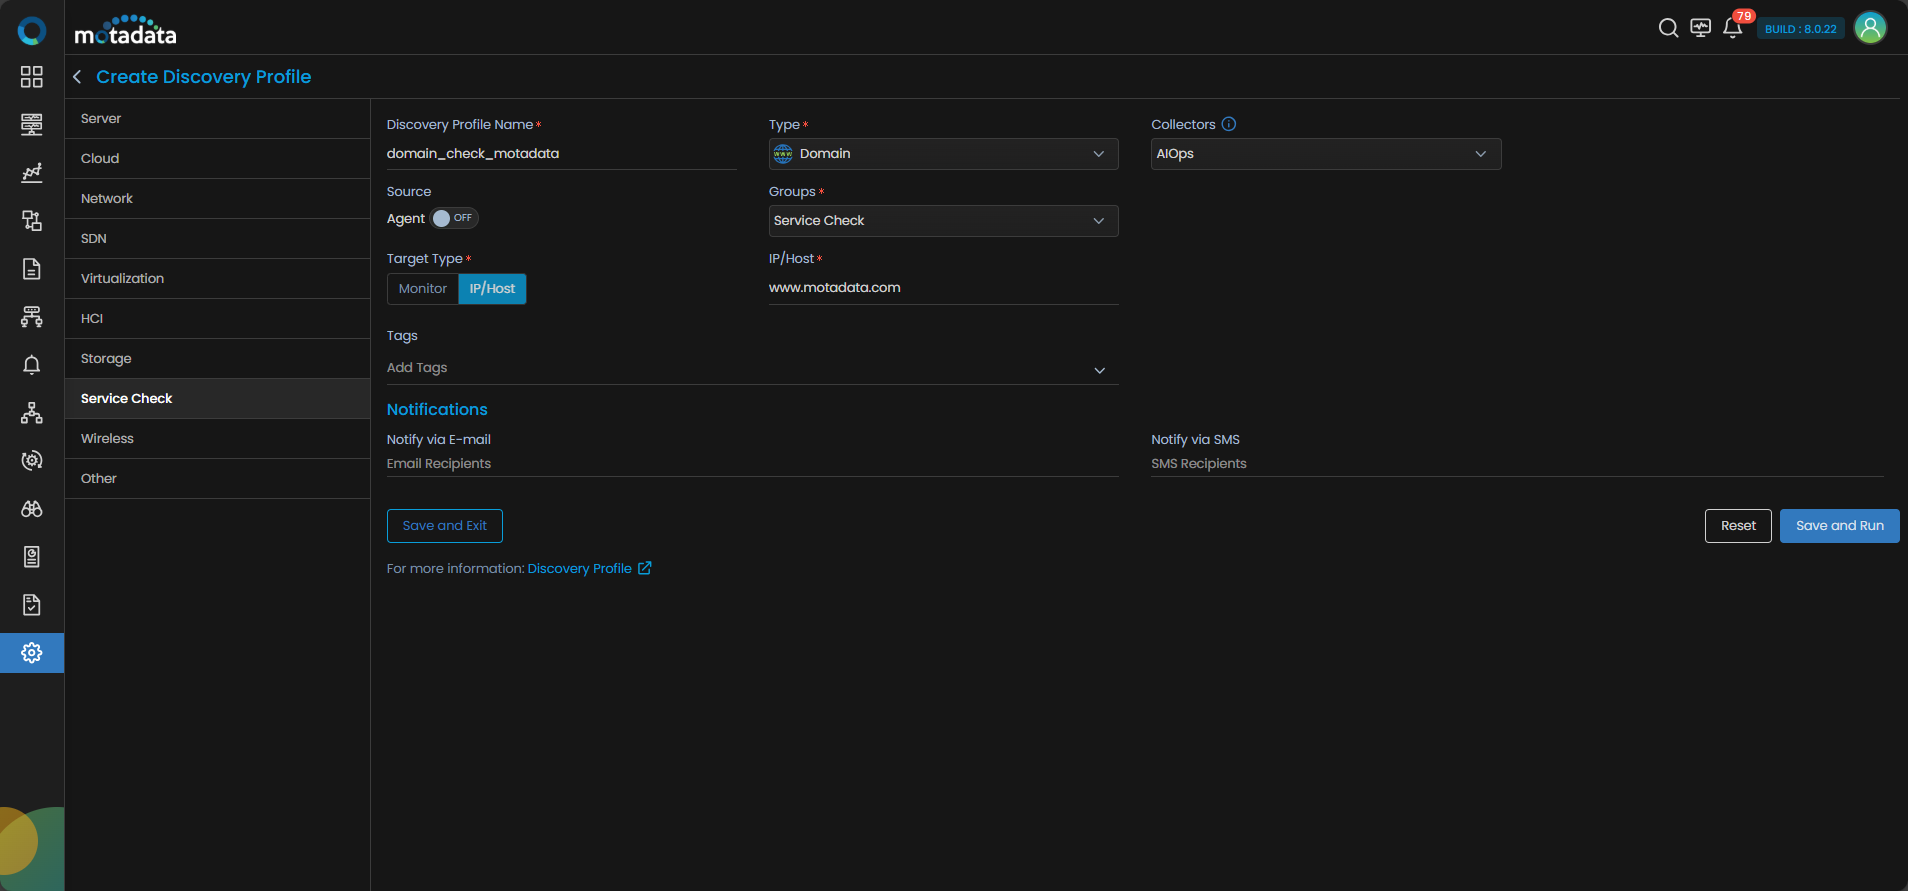1908x891 pixels.
Task: Open the notifications bell with 79 badge
Action: click(1733, 28)
